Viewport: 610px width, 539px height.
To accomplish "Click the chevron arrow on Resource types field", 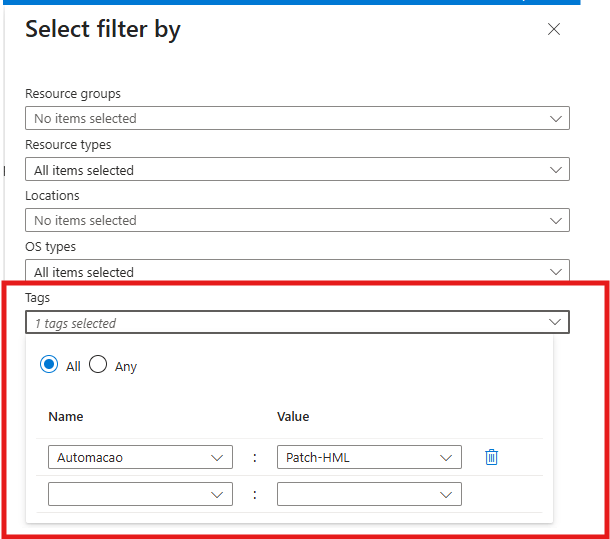I will (x=556, y=170).
